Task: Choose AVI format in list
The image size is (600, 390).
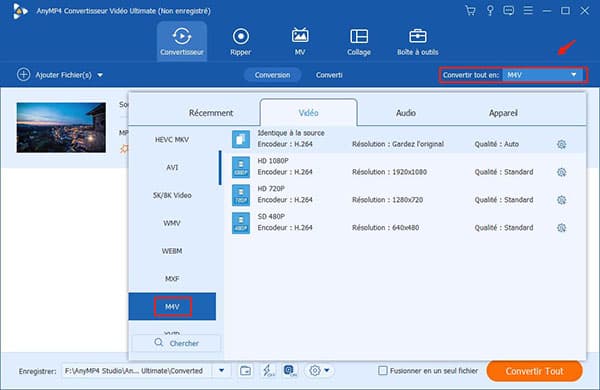Action: [x=172, y=167]
